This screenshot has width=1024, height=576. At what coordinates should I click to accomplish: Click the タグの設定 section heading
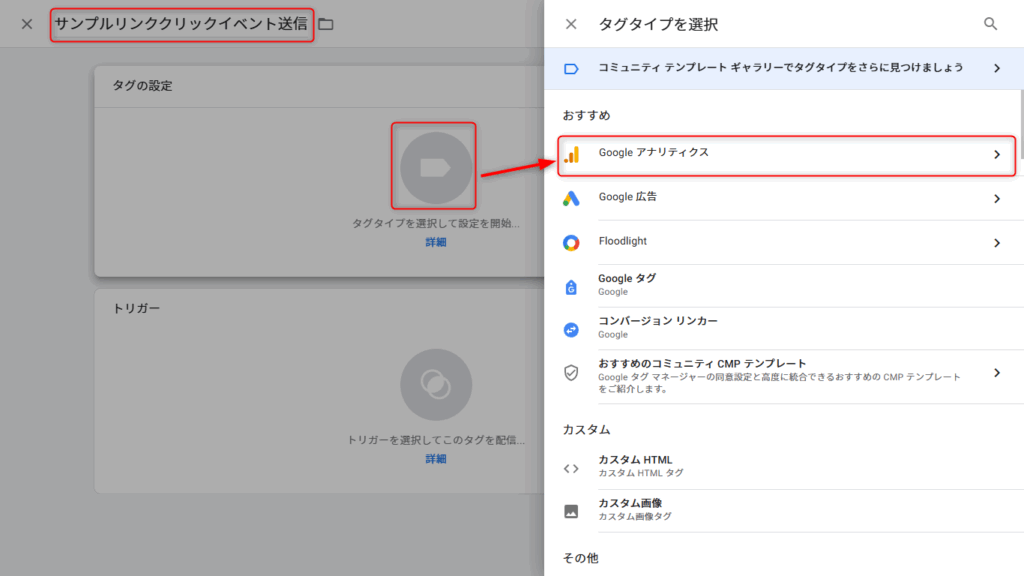(142, 86)
